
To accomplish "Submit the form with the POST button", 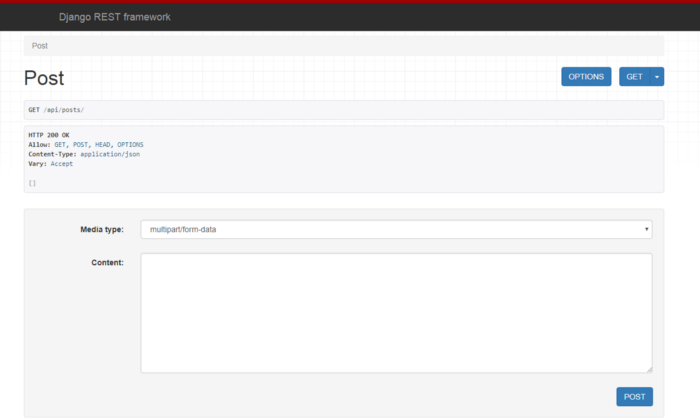I will pos(634,396).
